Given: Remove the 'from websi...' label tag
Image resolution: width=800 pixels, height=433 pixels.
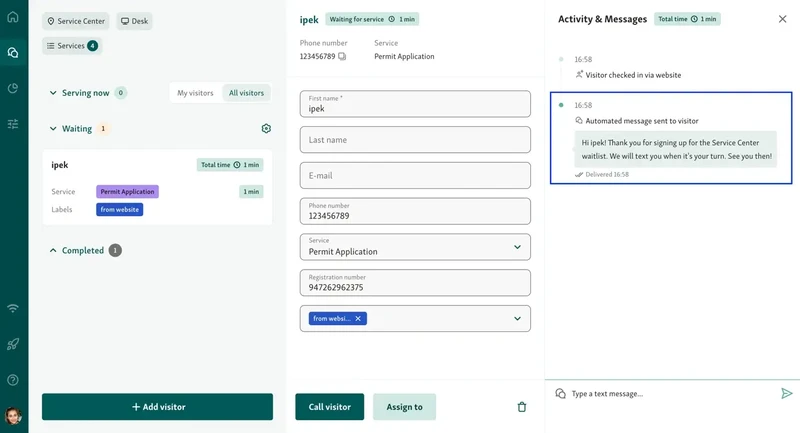Looking at the screenshot, I should 358,319.
